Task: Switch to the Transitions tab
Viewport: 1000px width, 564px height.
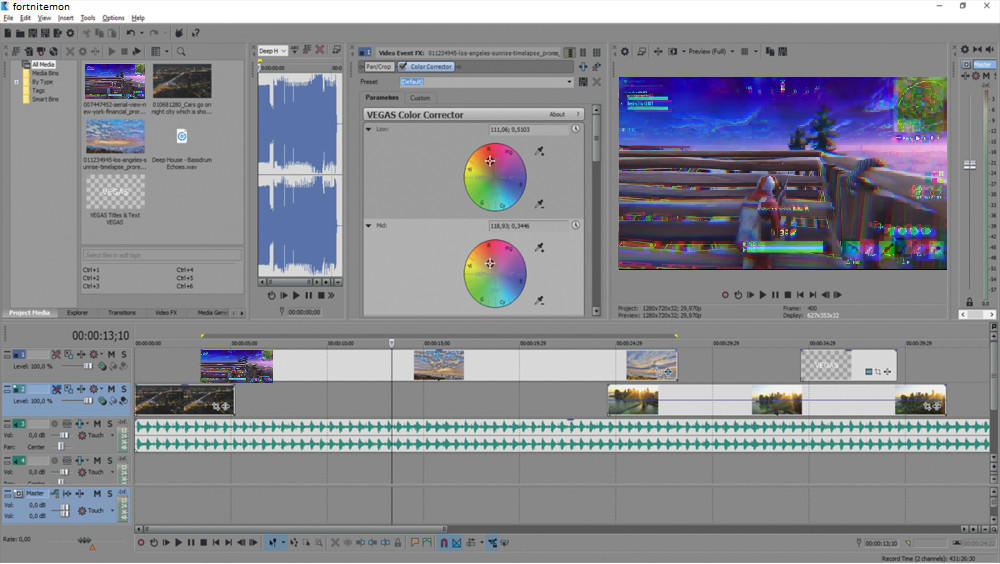Action: [x=121, y=313]
